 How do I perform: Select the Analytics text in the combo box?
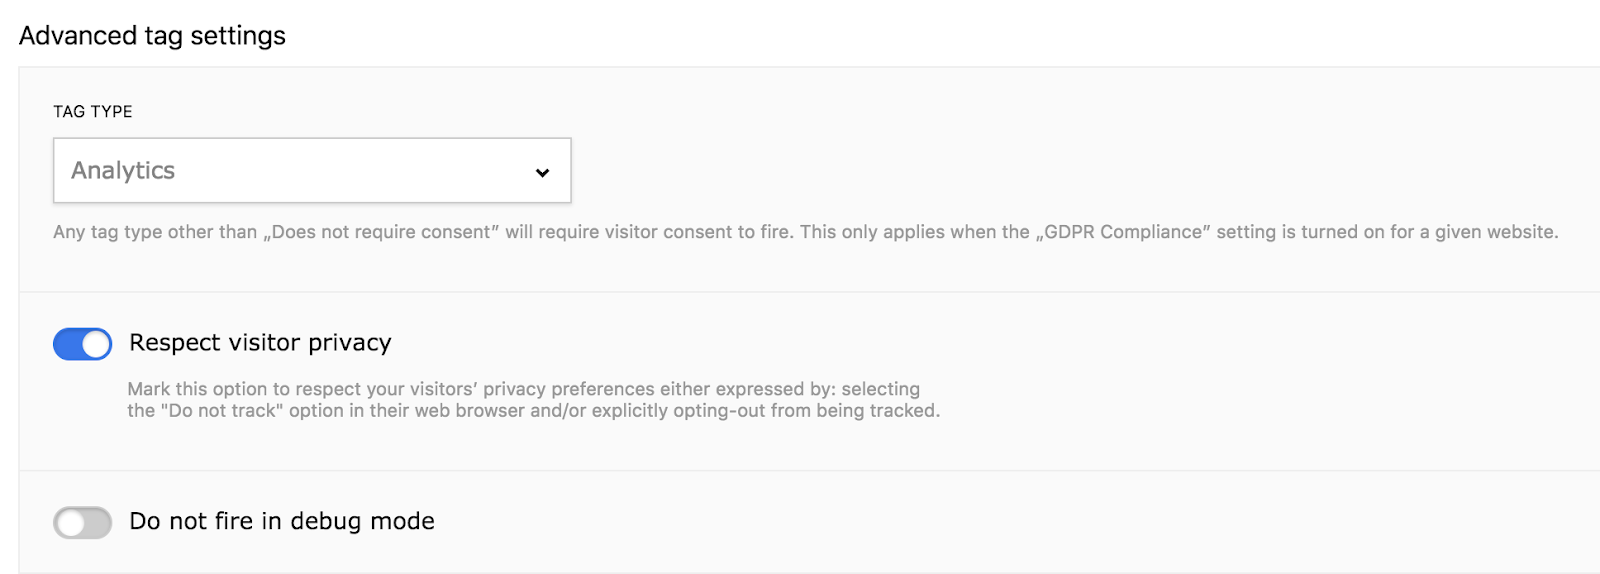pos(123,171)
